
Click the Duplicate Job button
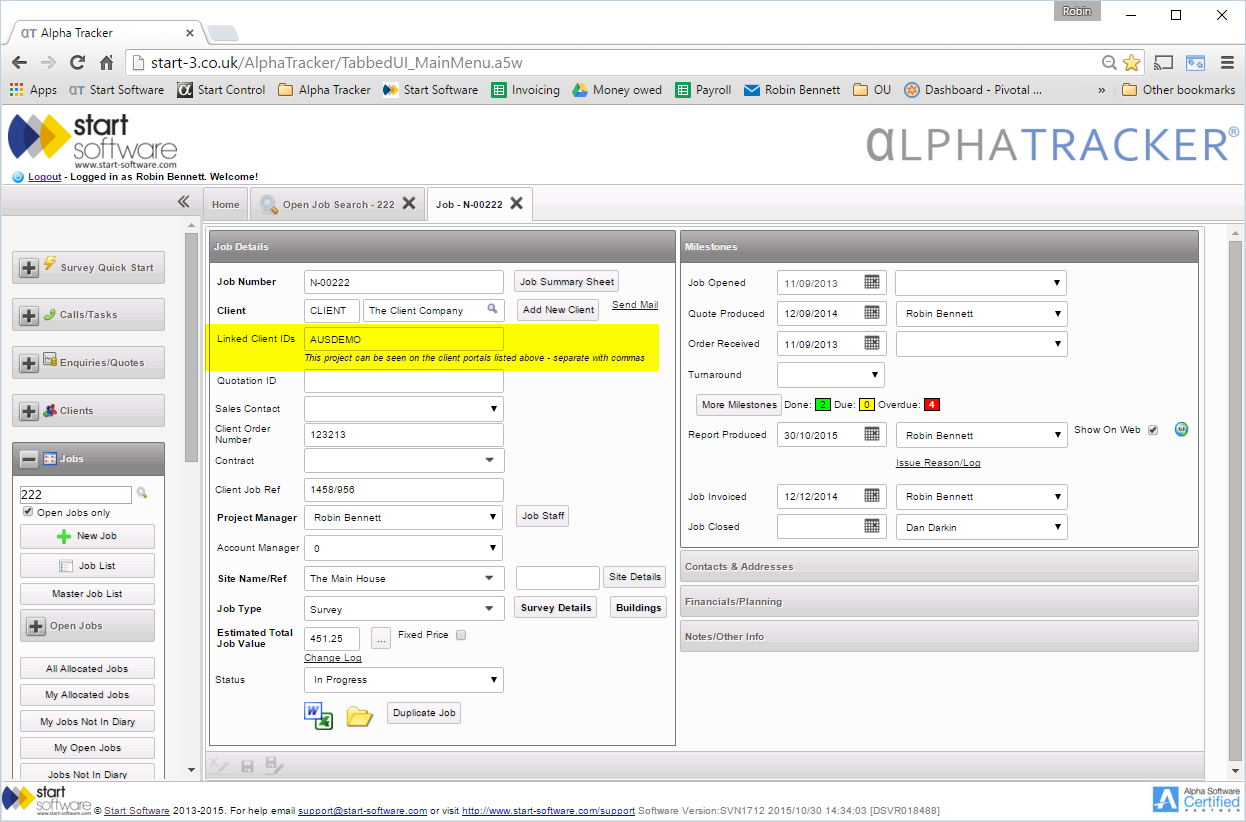[x=425, y=713]
